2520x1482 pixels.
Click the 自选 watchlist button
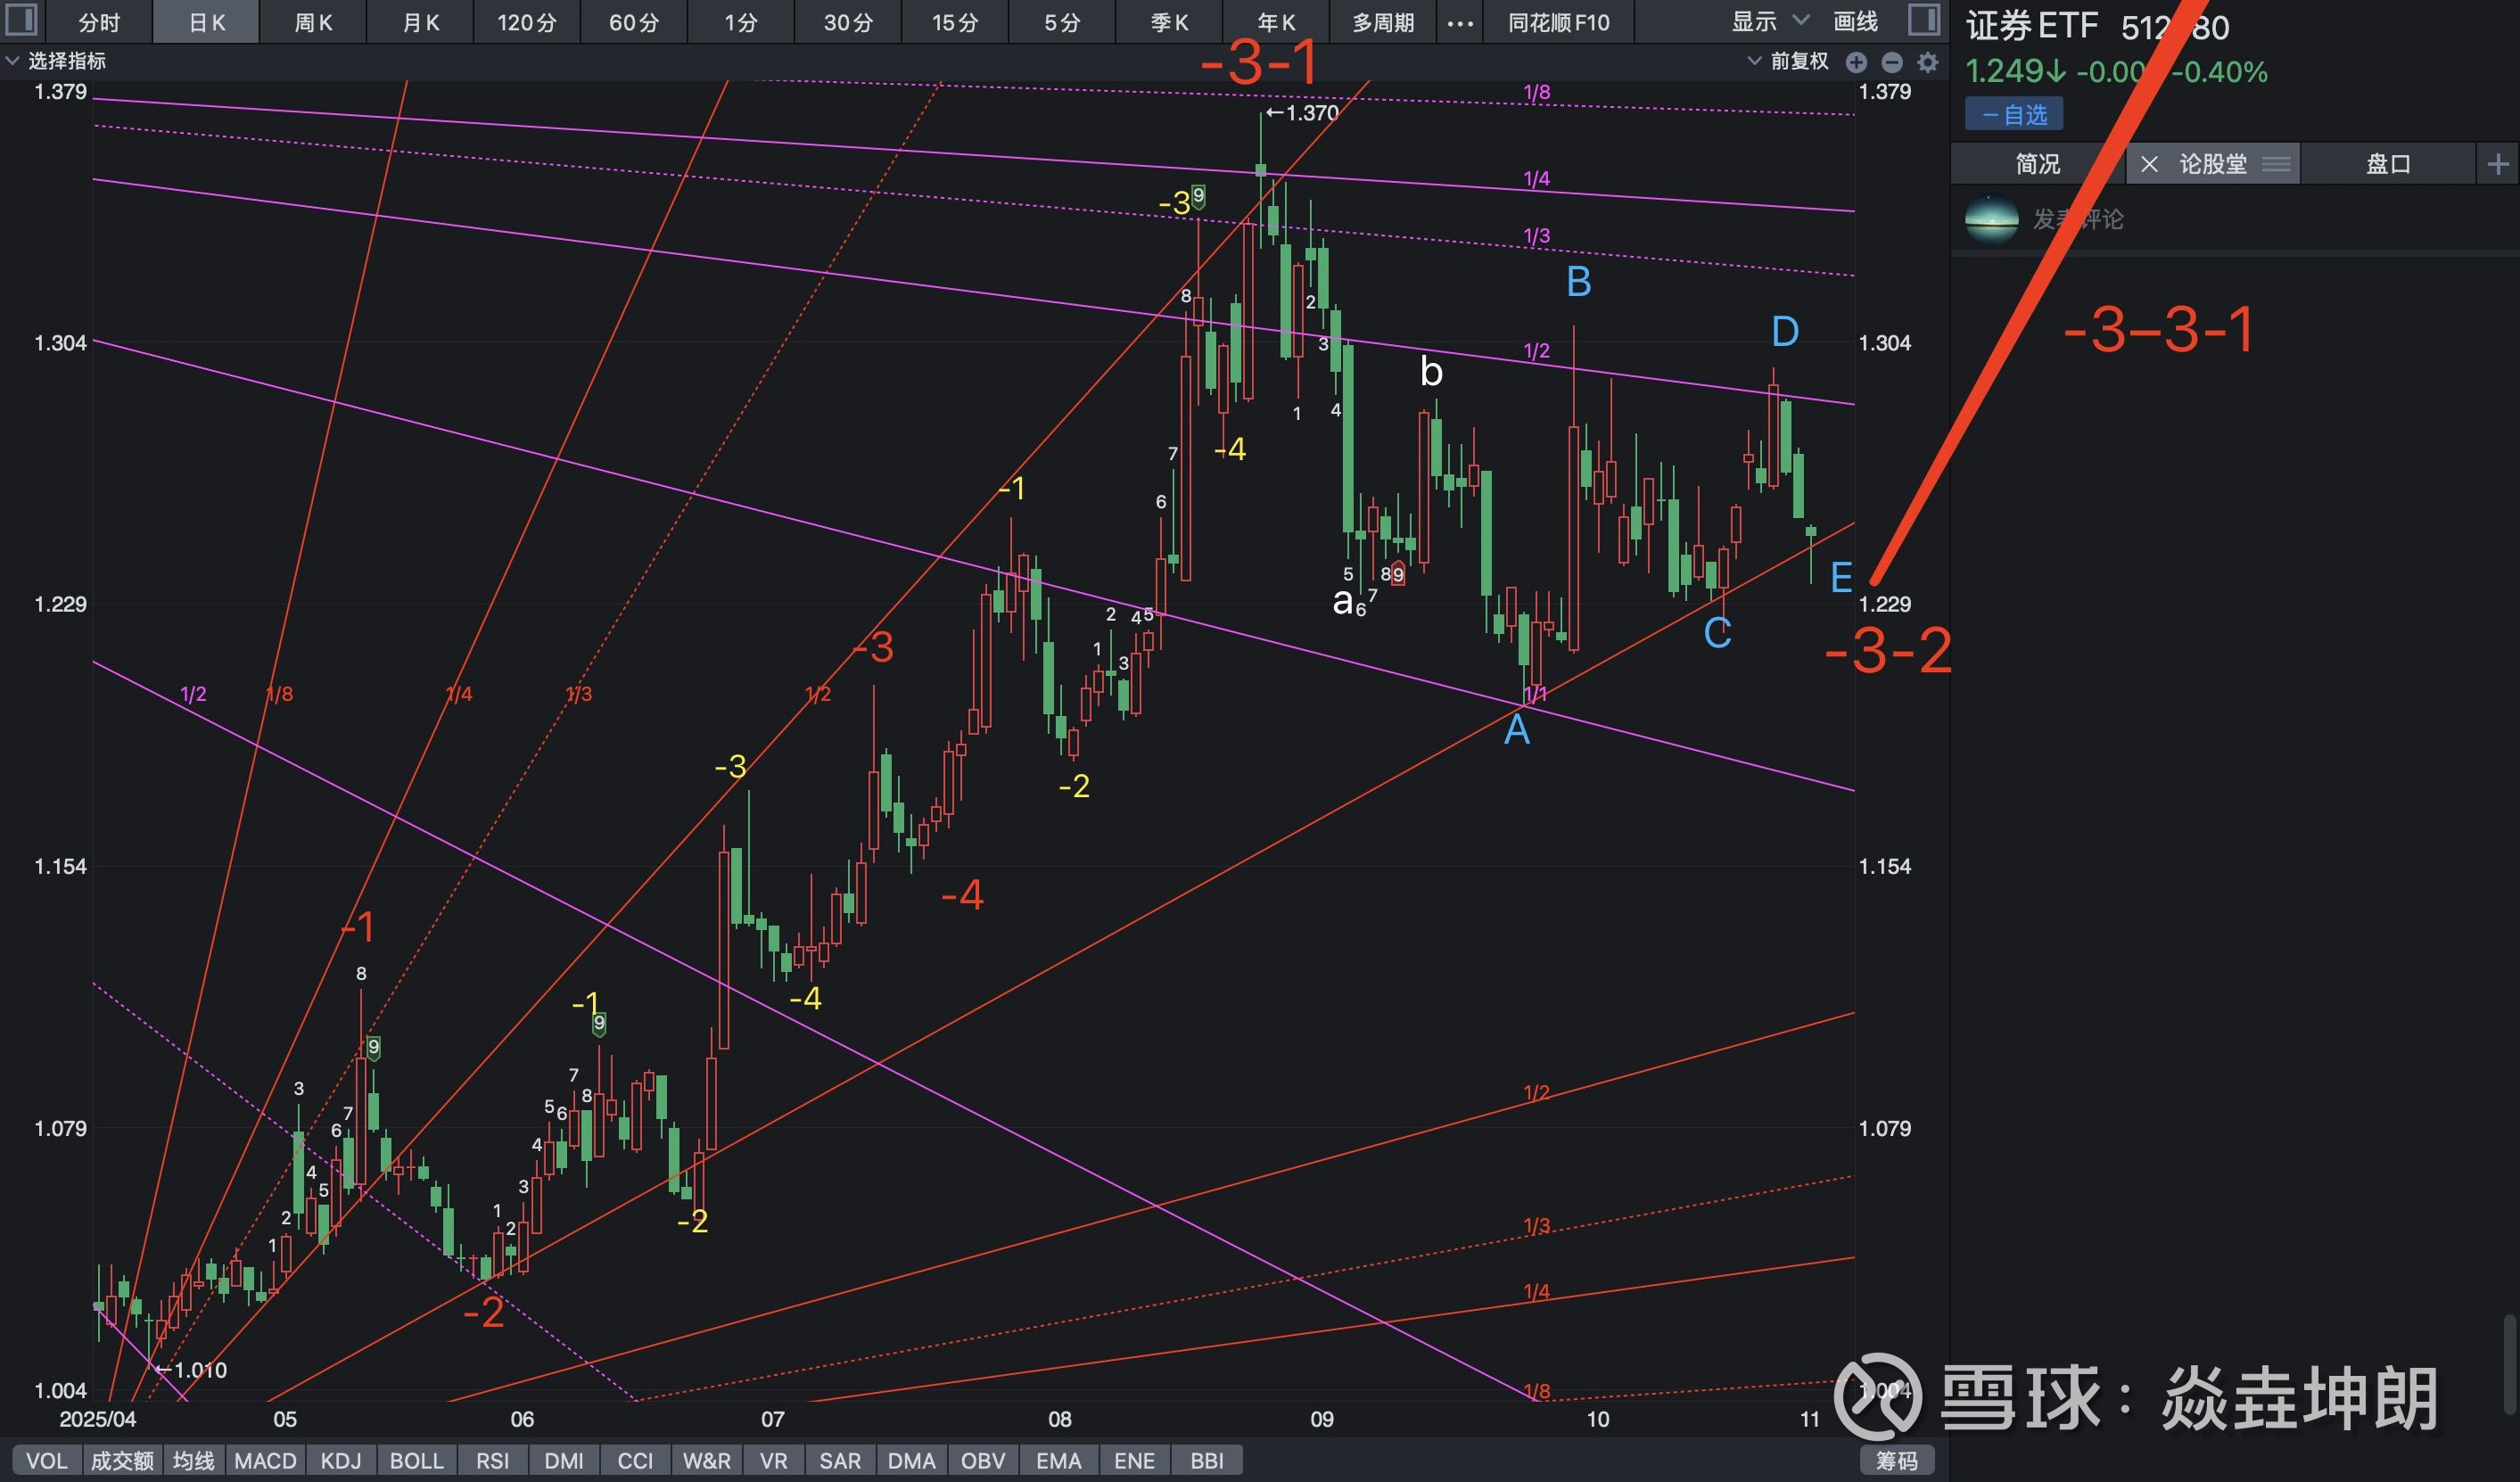coord(2014,114)
